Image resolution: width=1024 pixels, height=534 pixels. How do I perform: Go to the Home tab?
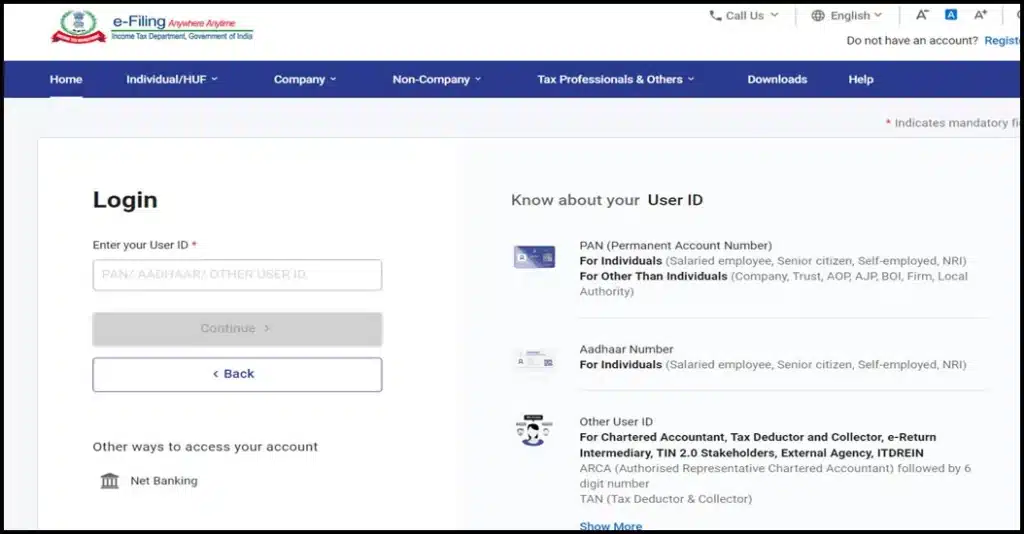point(66,80)
